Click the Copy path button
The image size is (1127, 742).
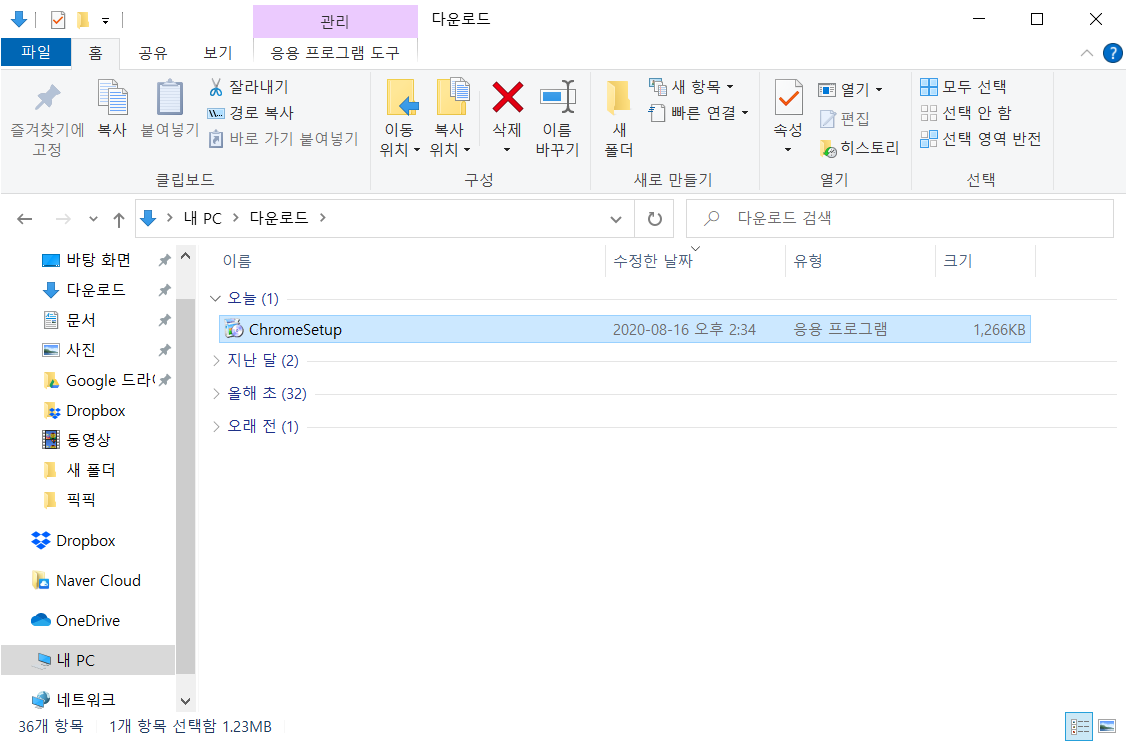pos(251,113)
